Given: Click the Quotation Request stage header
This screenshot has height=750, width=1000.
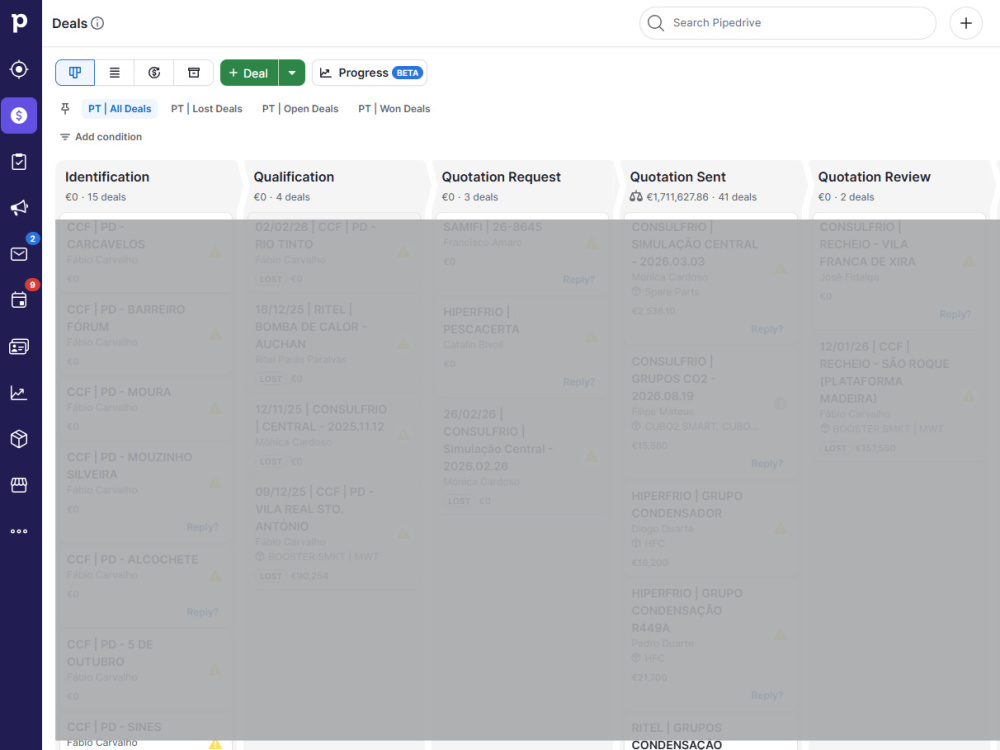Looking at the screenshot, I should (x=501, y=177).
